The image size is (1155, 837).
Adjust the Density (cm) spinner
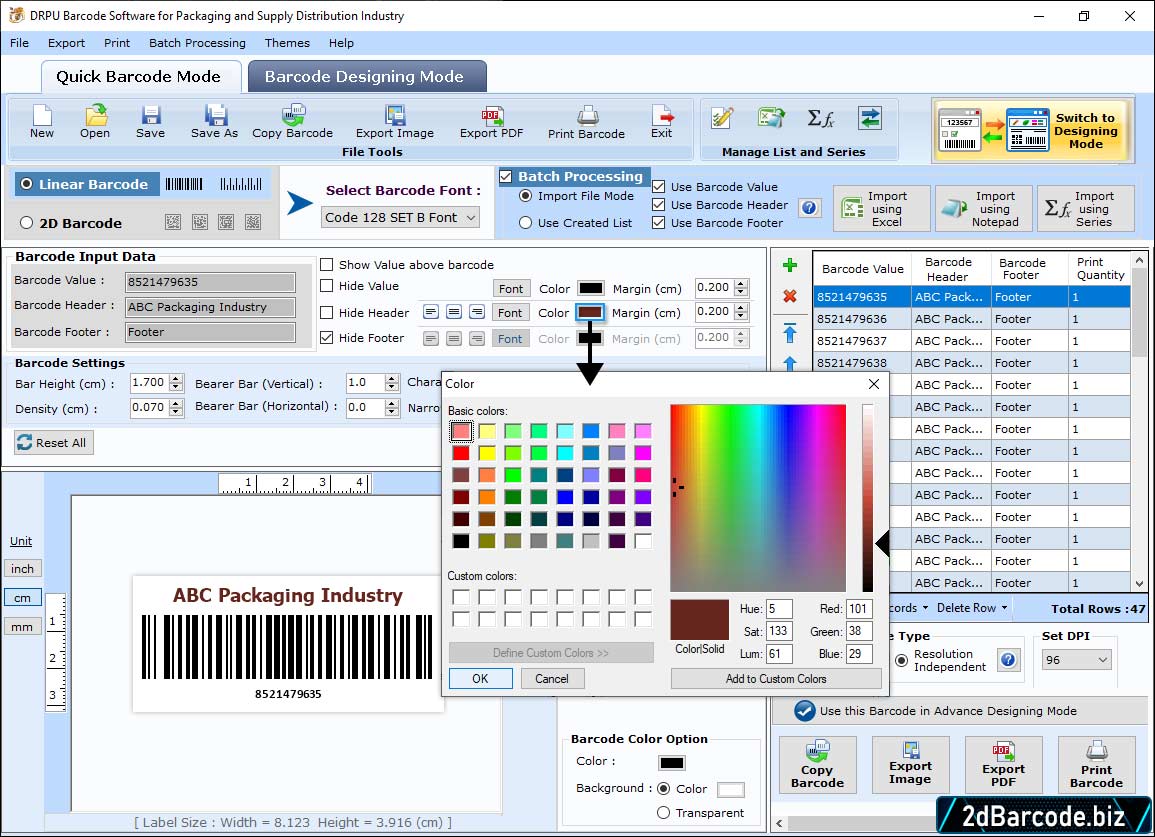tap(175, 407)
